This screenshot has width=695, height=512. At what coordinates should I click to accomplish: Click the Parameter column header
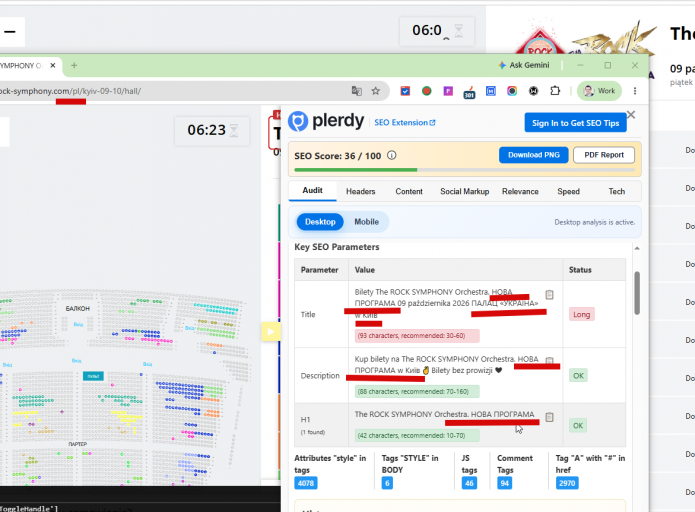(319, 270)
